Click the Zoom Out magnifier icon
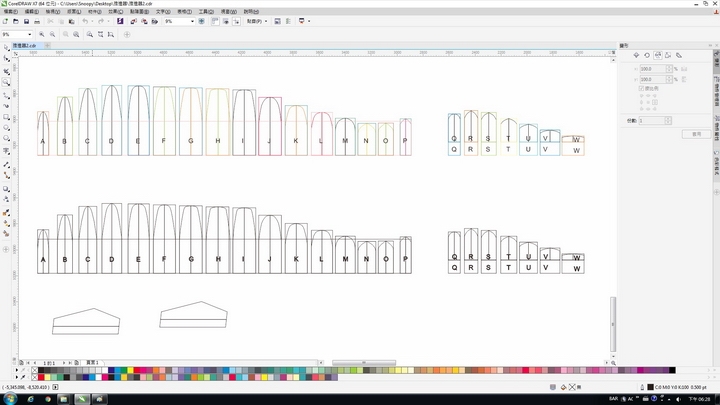 coord(52,34)
